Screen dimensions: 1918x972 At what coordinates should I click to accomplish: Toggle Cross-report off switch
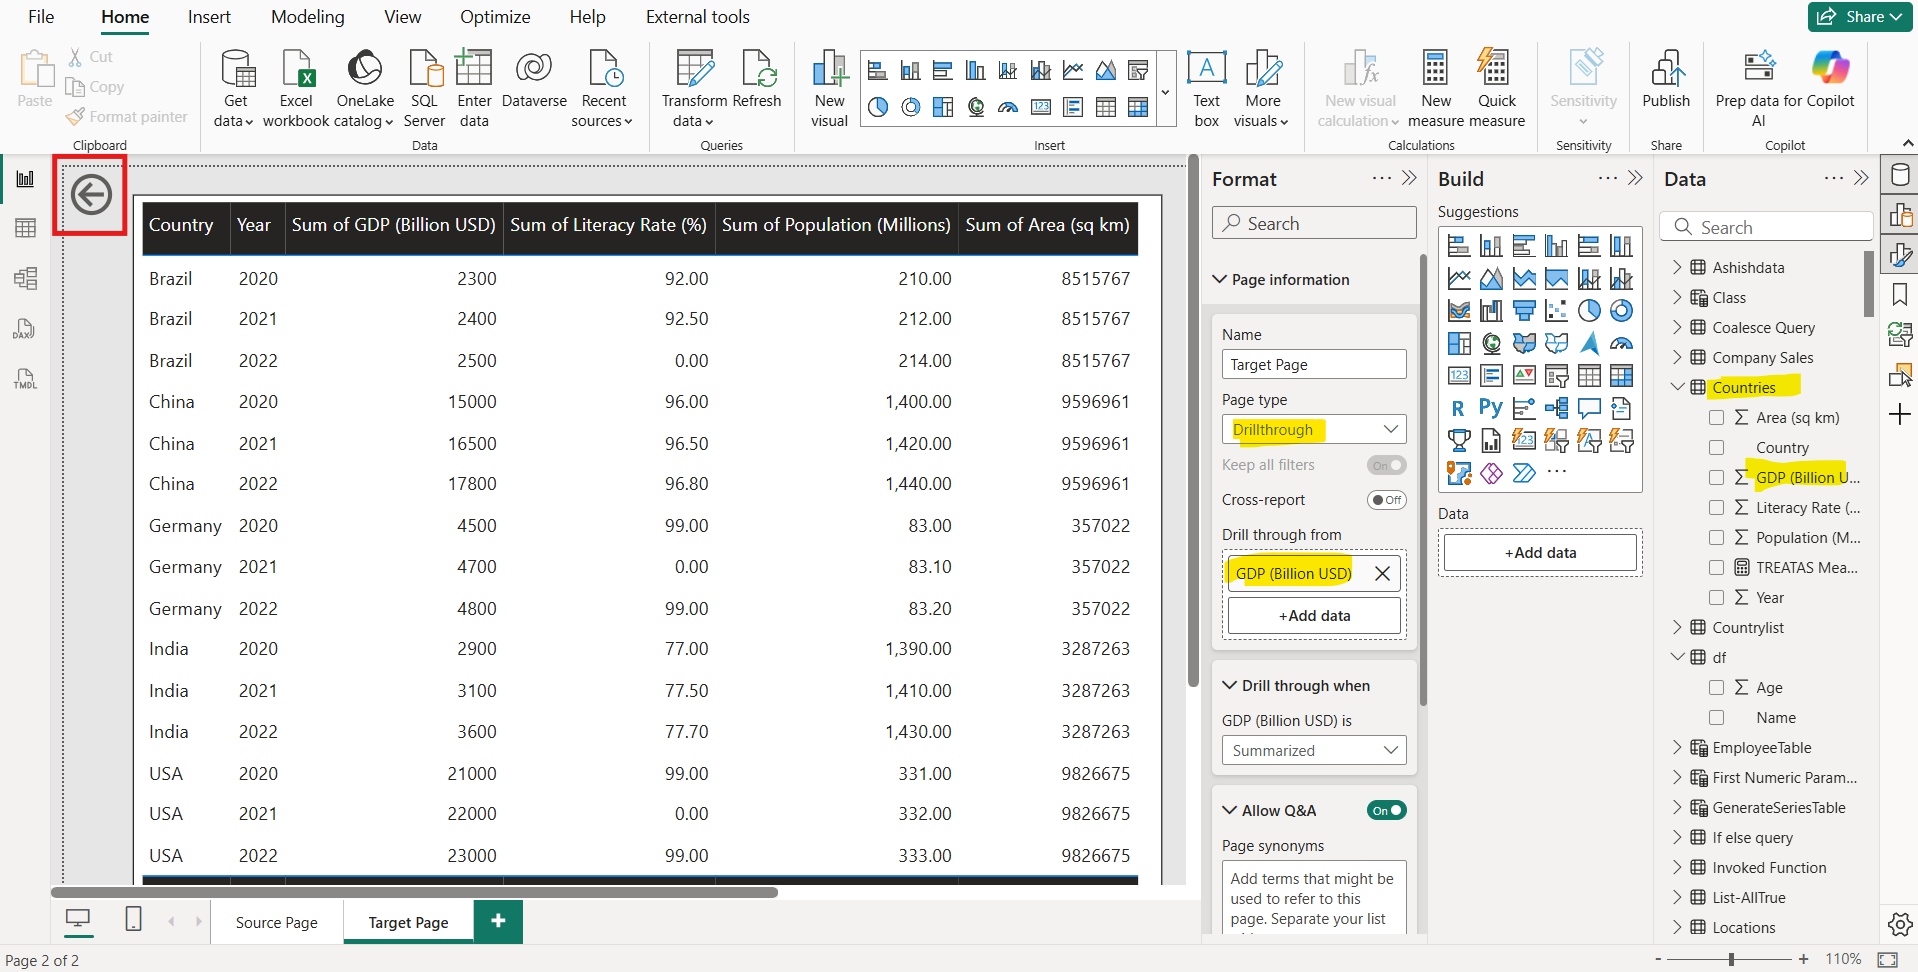click(x=1386, y=500)
